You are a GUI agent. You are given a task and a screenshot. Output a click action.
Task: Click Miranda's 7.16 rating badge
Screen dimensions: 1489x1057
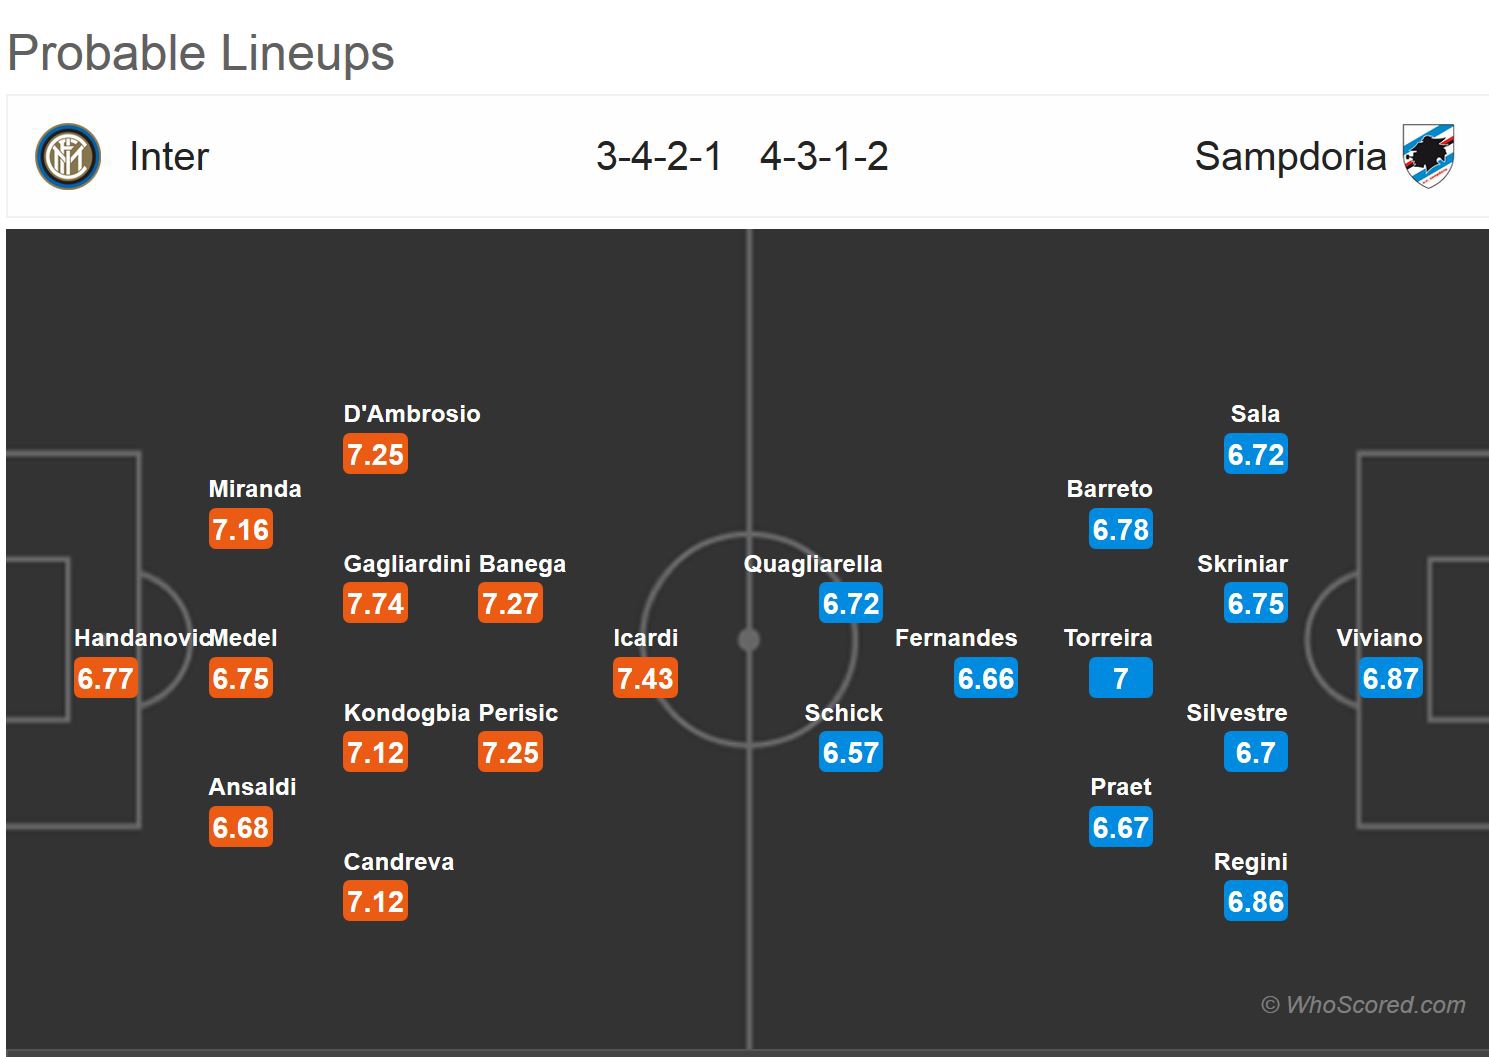(240, 529)
